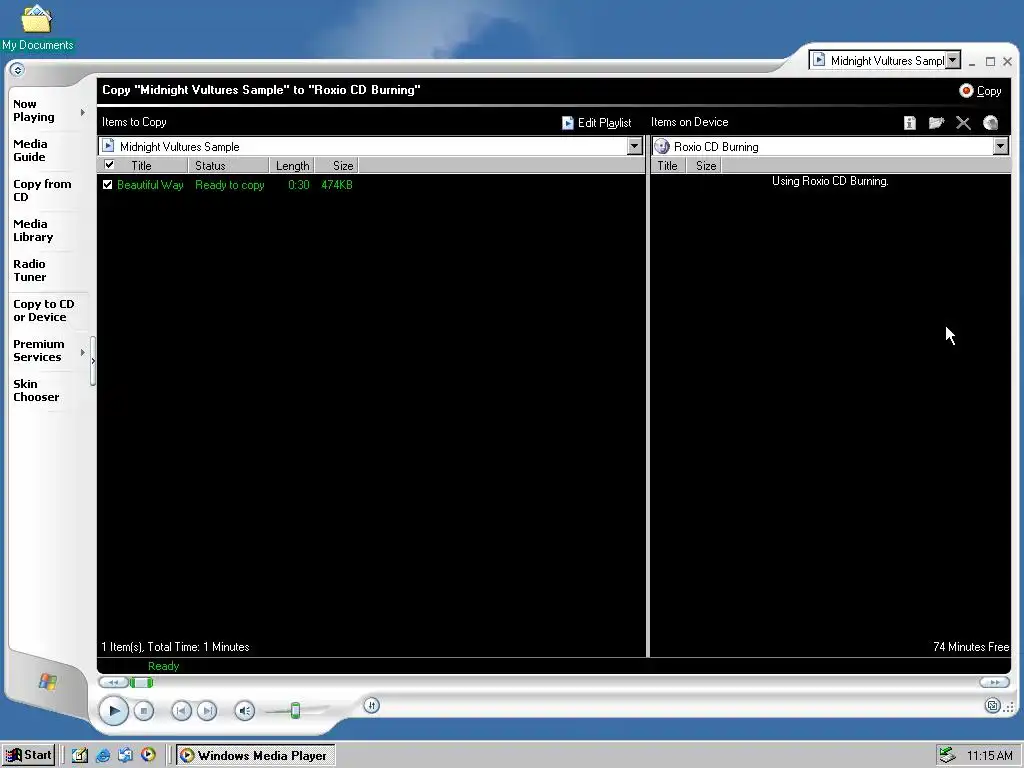Select Radio Tuner
This screenshot has width=1024, height=768.
click(29, 270)
